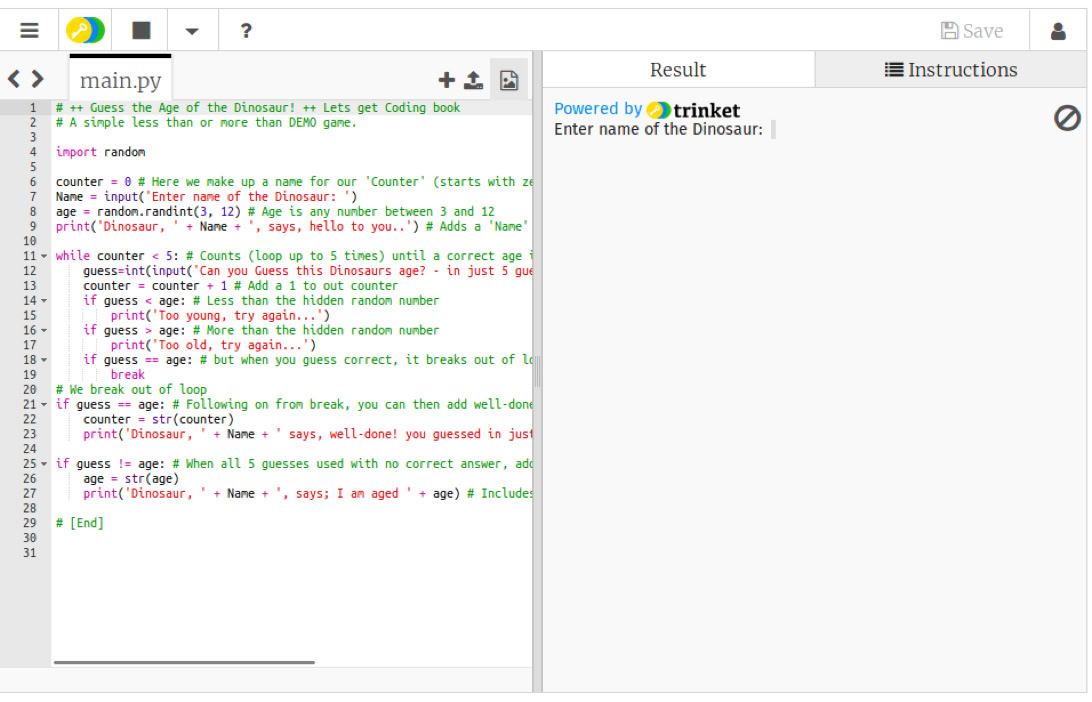Open the image library icon
Image resolution: width=1092 pixels, height=702 pixels.
click(509, 80)
